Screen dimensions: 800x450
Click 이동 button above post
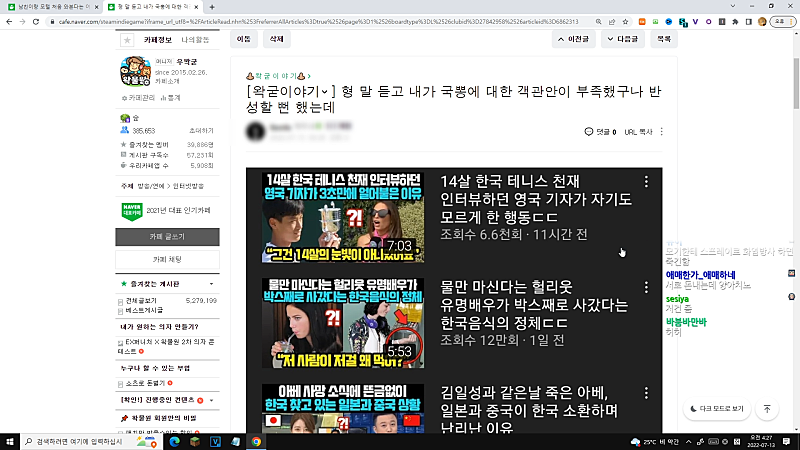point(244,39)
